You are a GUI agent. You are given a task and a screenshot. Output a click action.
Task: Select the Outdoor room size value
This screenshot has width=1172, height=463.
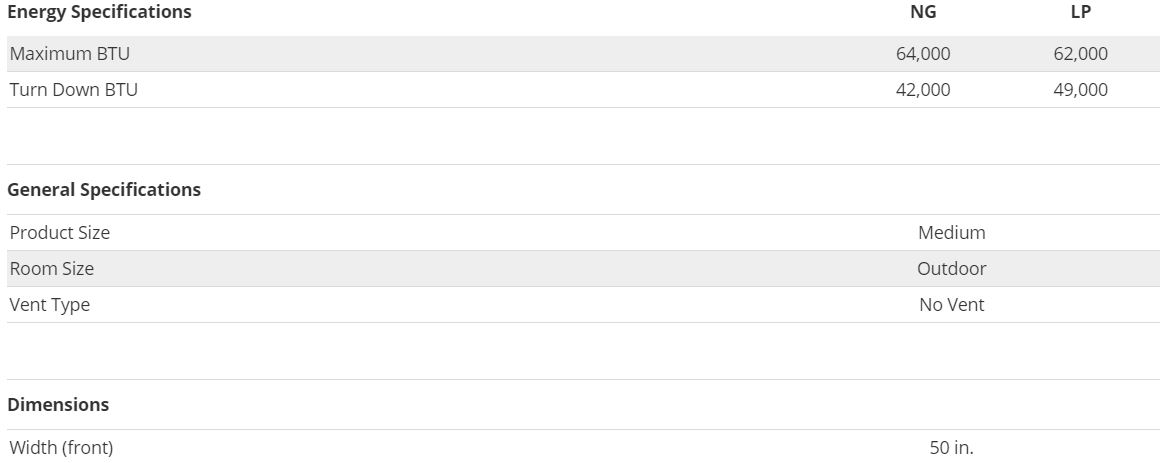point(951,269)
